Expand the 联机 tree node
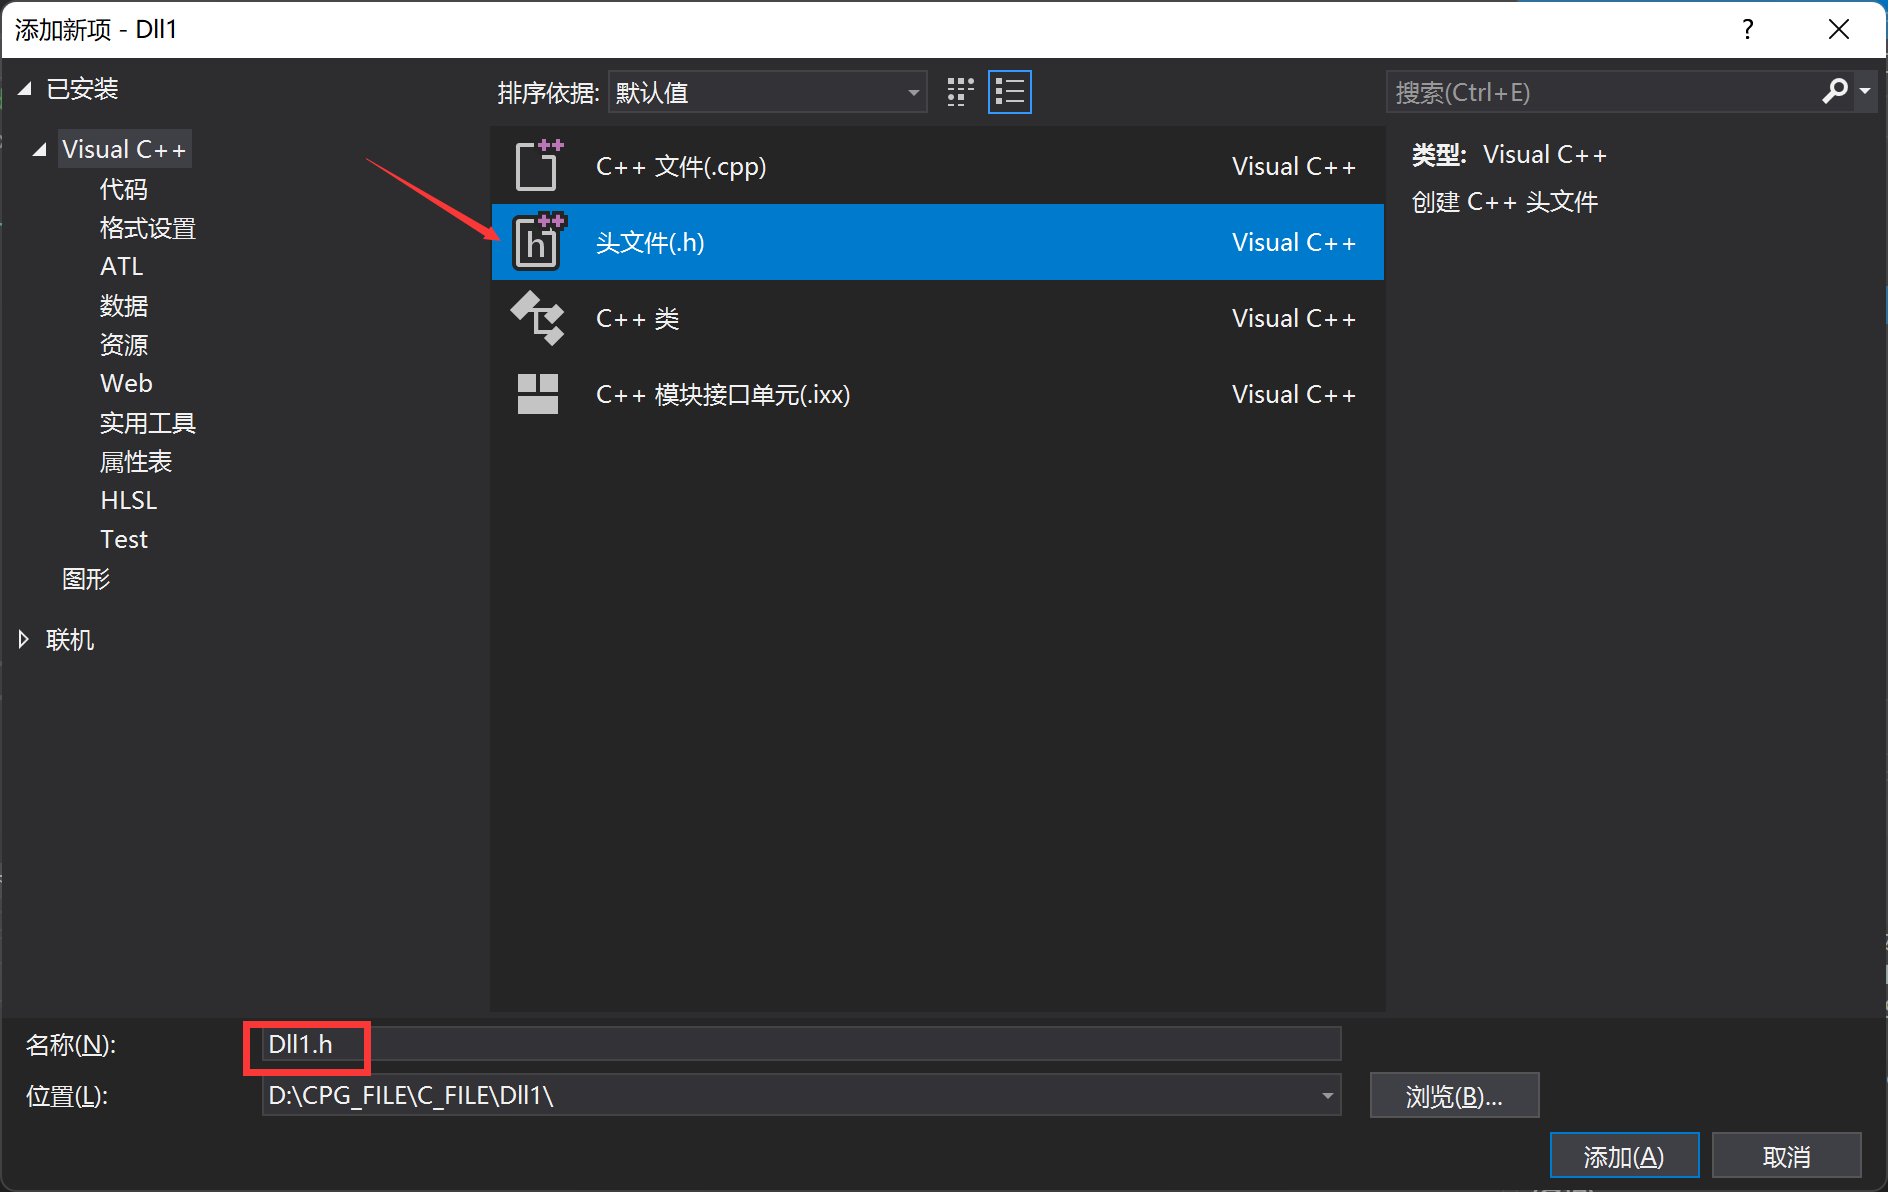 pos(24,639)
